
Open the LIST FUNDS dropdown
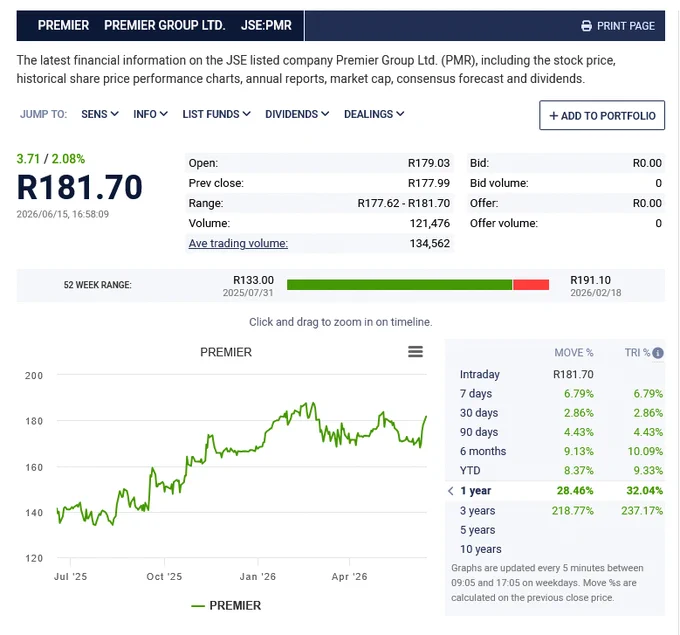click(216, 114)
